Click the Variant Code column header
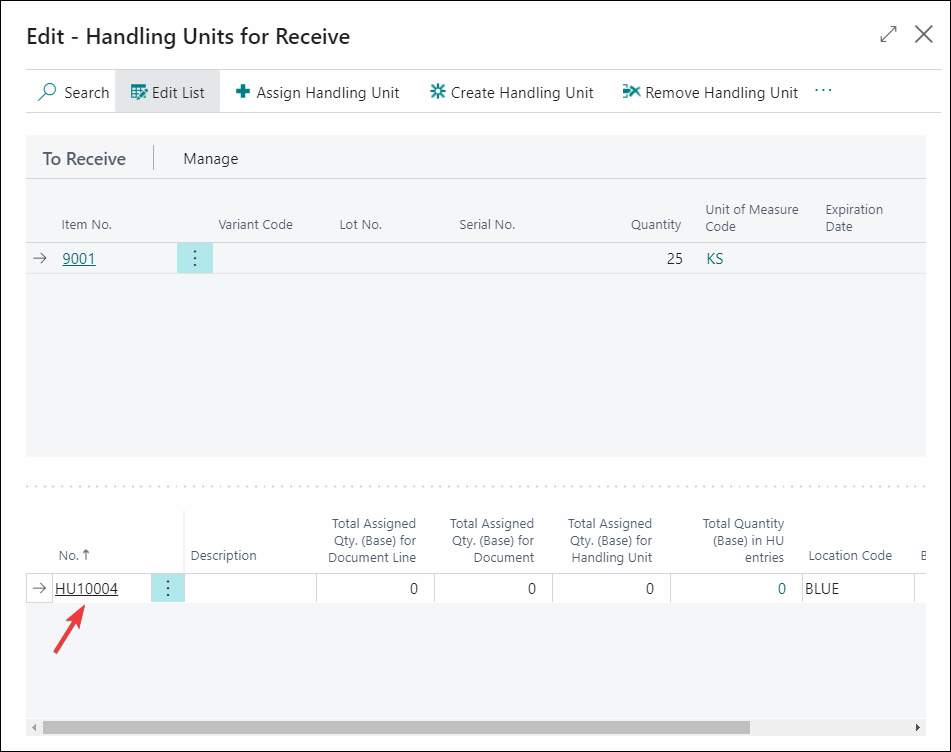Screen dimensions: 951x752 pos(255,224)
